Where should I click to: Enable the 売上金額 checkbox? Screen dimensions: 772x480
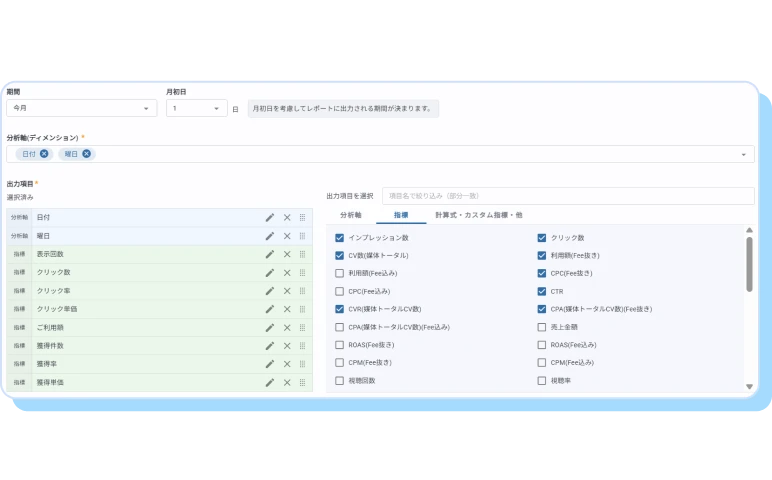click(542, 327)
